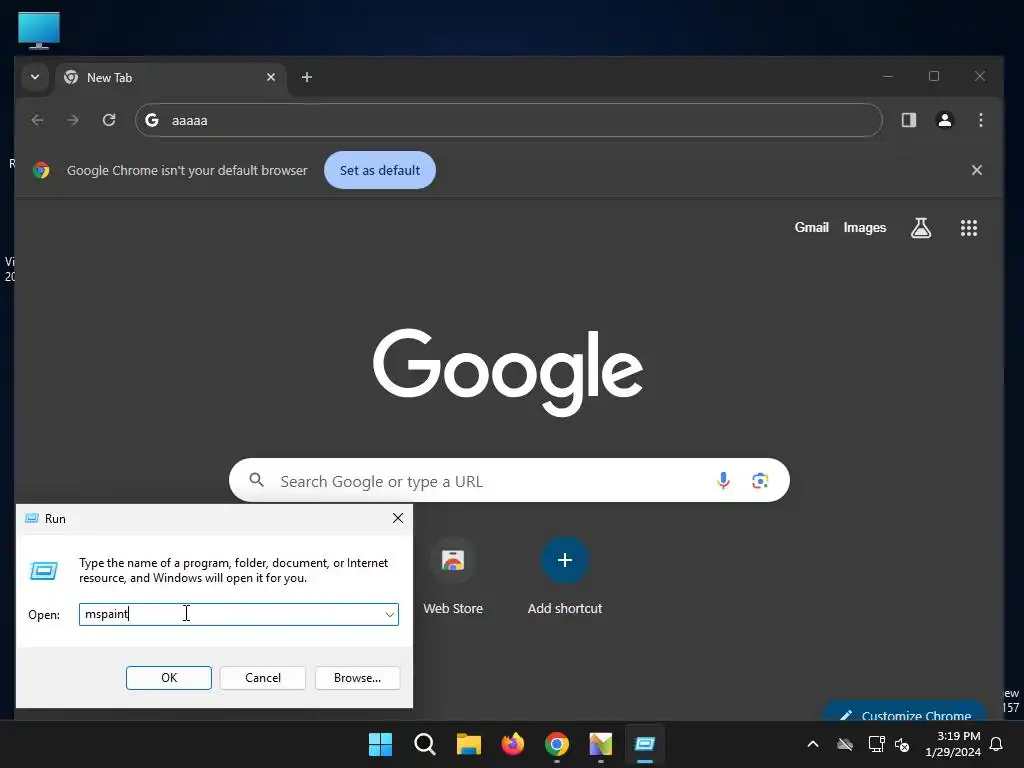Open Chrome three-dot menu
The height and width of the screenshot is (768, 1024).
pyautogui.click(x=980, y=120)
